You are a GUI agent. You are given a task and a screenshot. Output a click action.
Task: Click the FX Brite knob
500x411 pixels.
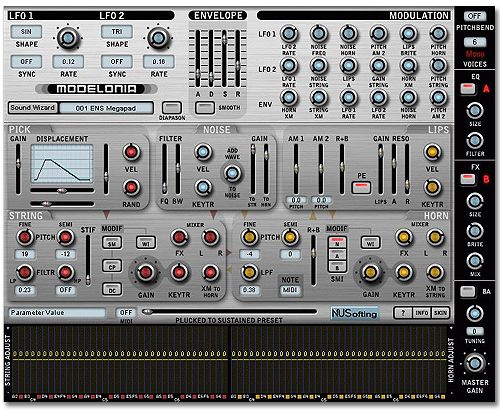coord(475,231)
